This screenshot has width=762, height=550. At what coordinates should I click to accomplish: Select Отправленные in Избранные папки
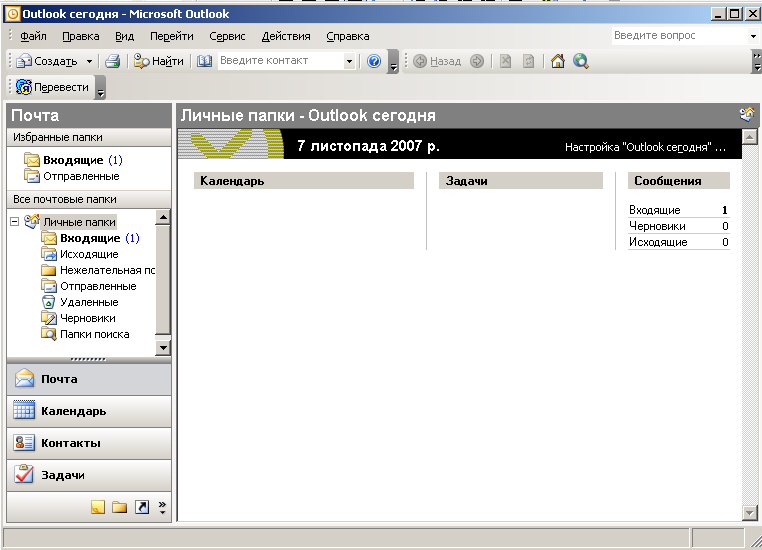click(71, 176)
